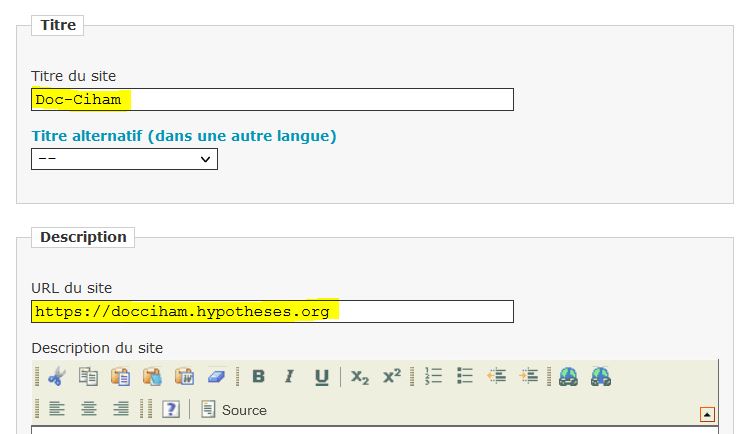The width and height of the screenshot is (745, 434).
Task: Apply subscript formatting
Action: pos(360,376)
